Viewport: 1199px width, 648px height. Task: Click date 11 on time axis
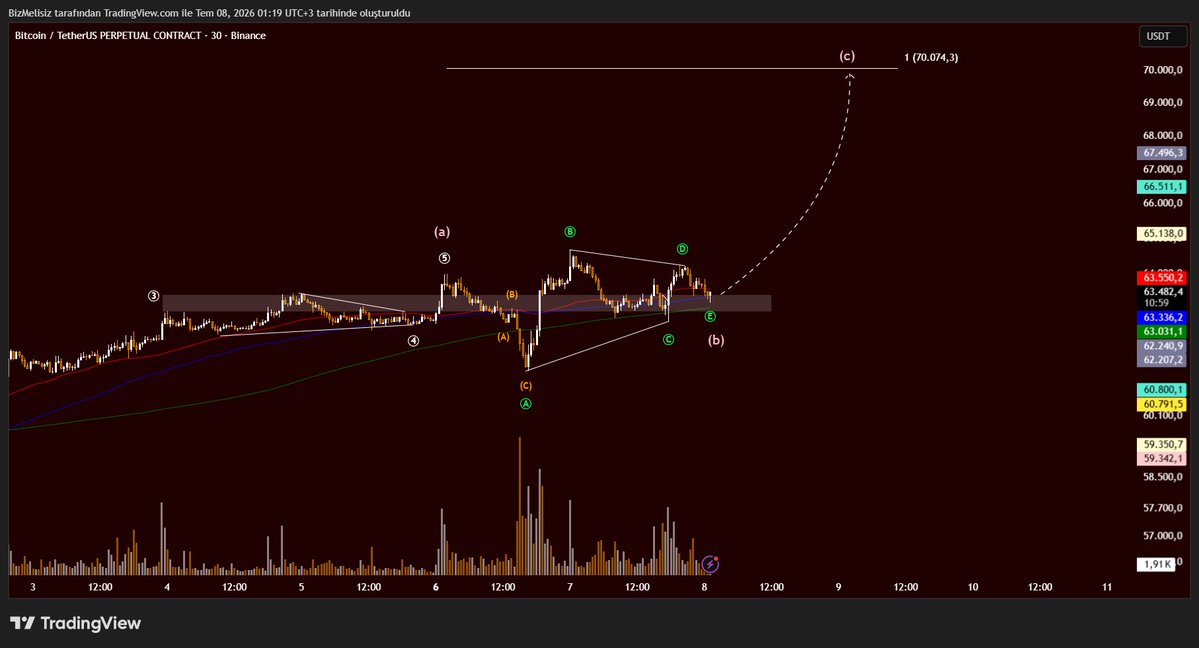pos(1107,587)
